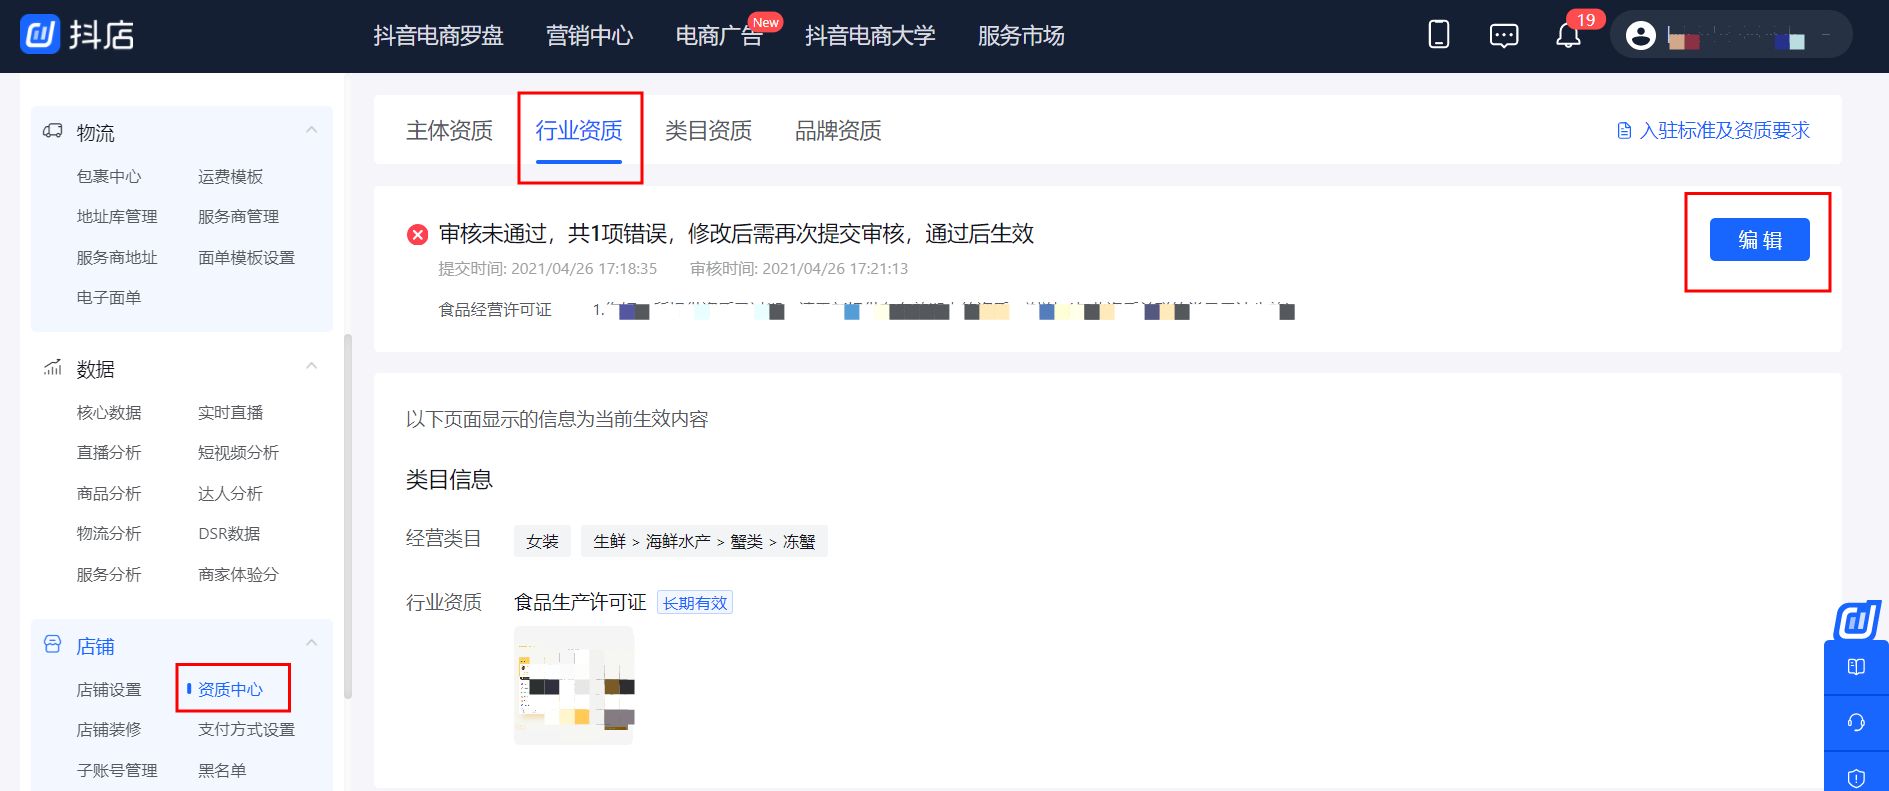Open 实时直播 in the sidebar
Viewport: 1889px width, 791px height.
230,412
